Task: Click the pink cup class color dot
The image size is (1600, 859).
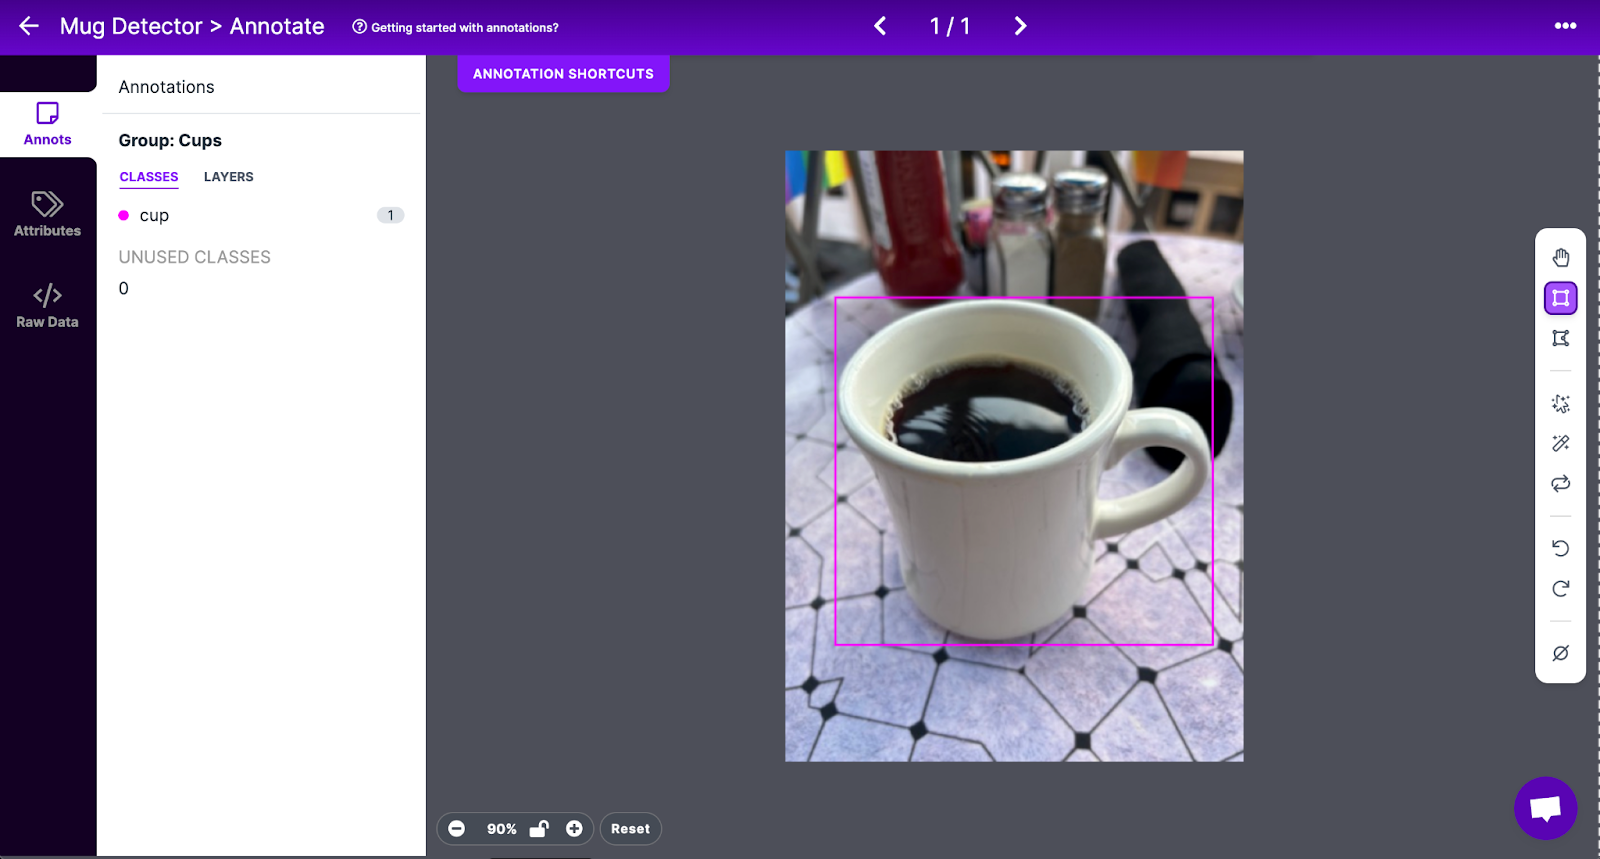Action: pos(124,215)
